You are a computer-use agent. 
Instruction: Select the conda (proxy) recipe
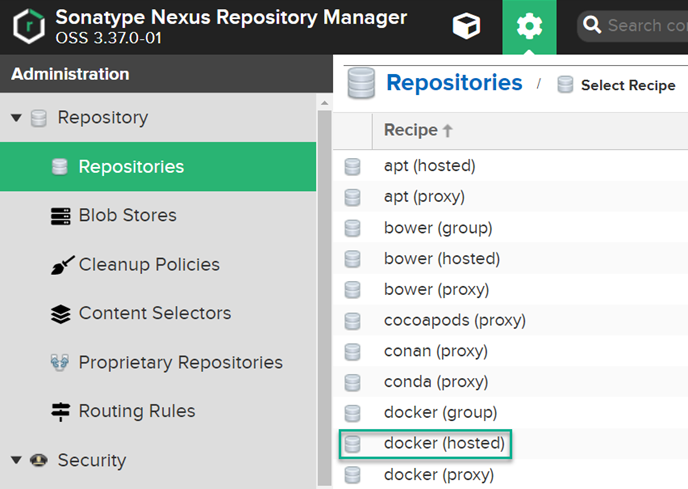510,381
